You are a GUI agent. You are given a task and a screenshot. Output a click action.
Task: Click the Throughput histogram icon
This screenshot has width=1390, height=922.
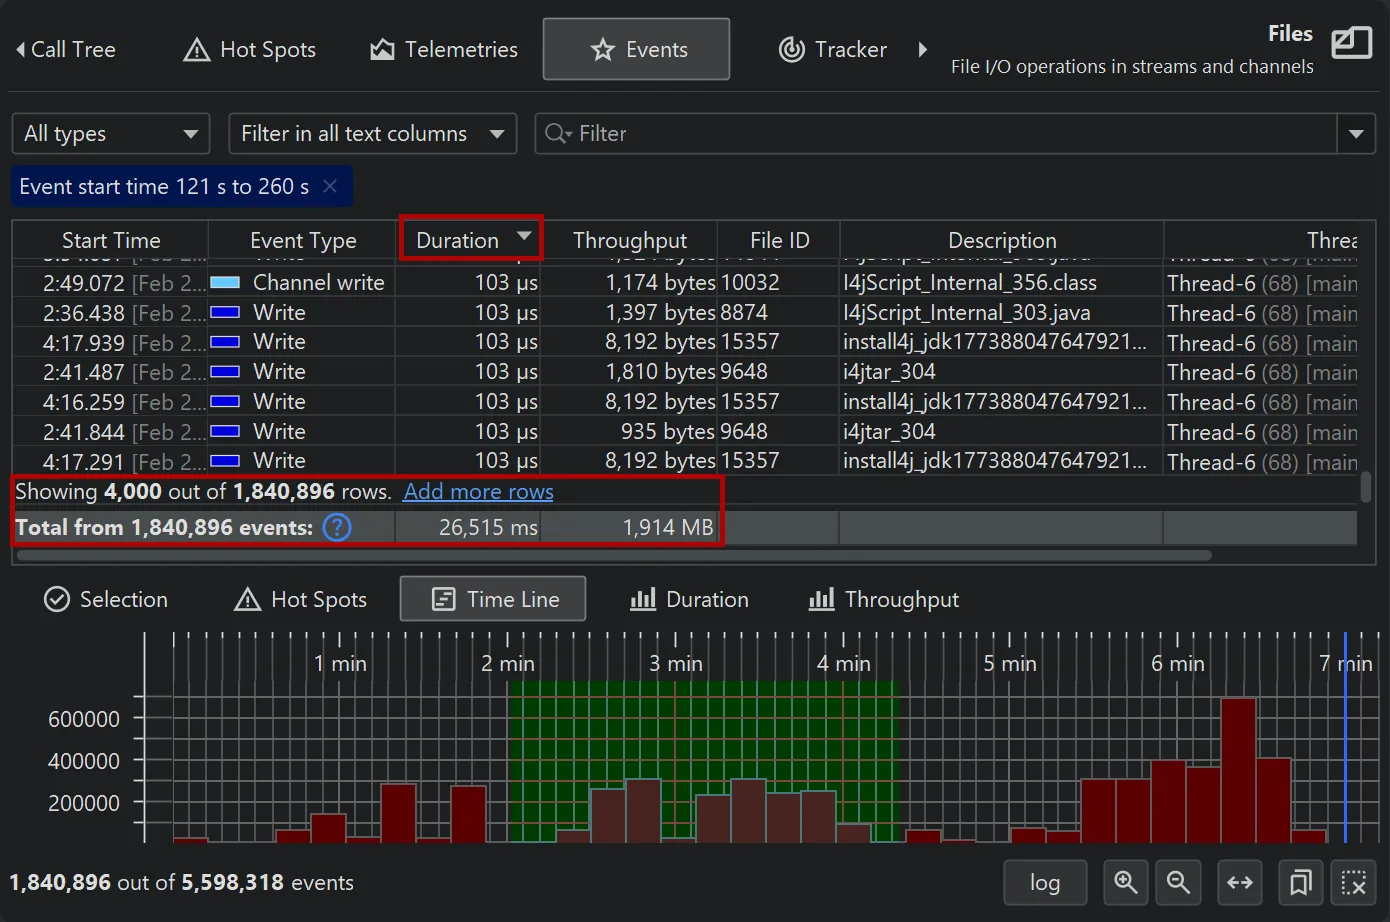pyautogui.click(x=882, y=599)
